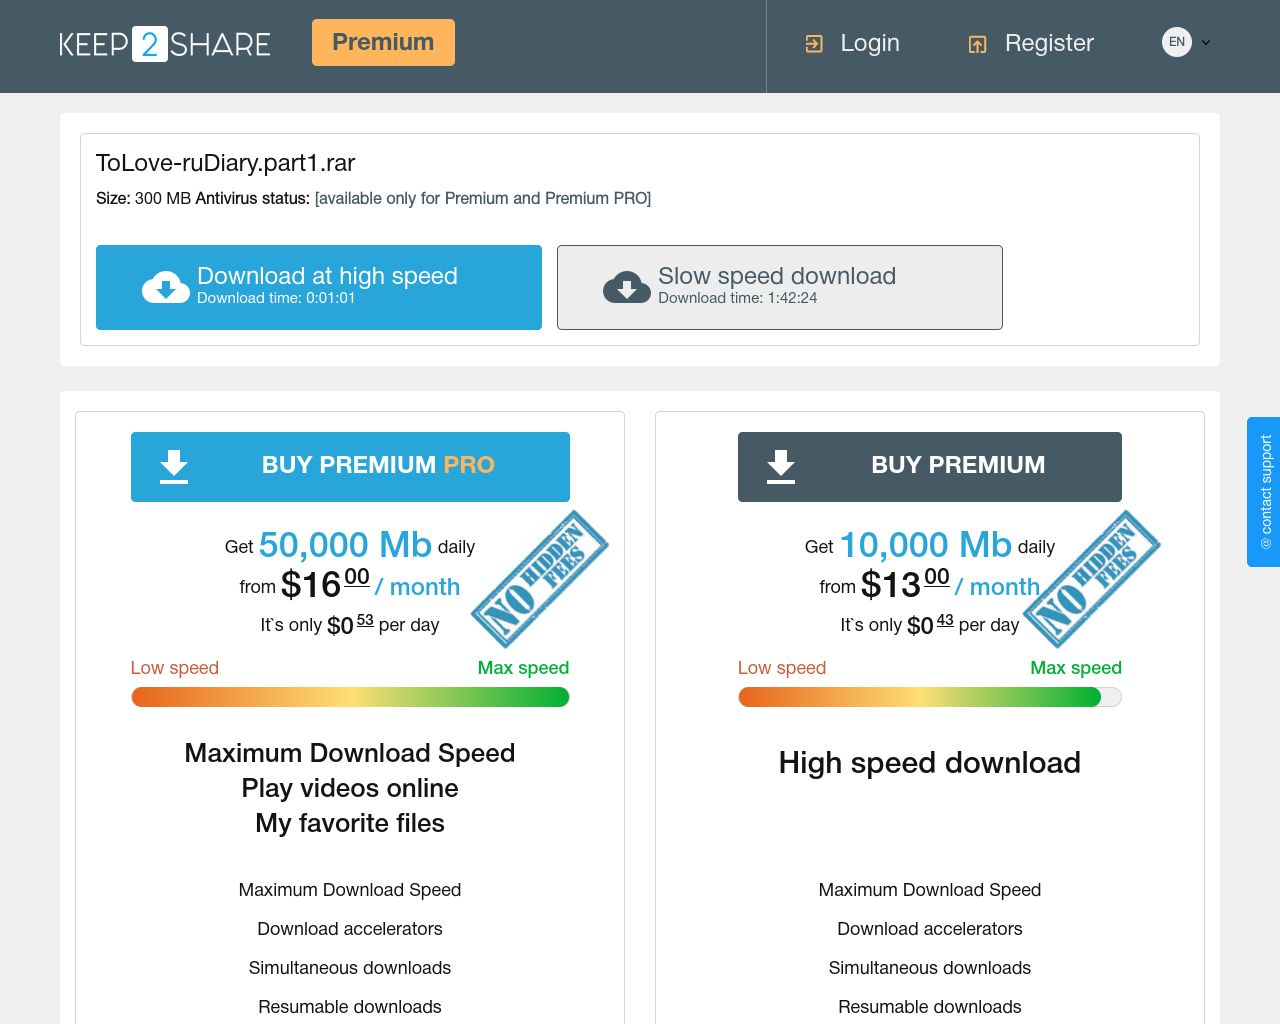Click the Login arrow icon
1280x1024 pixels.
814,44
